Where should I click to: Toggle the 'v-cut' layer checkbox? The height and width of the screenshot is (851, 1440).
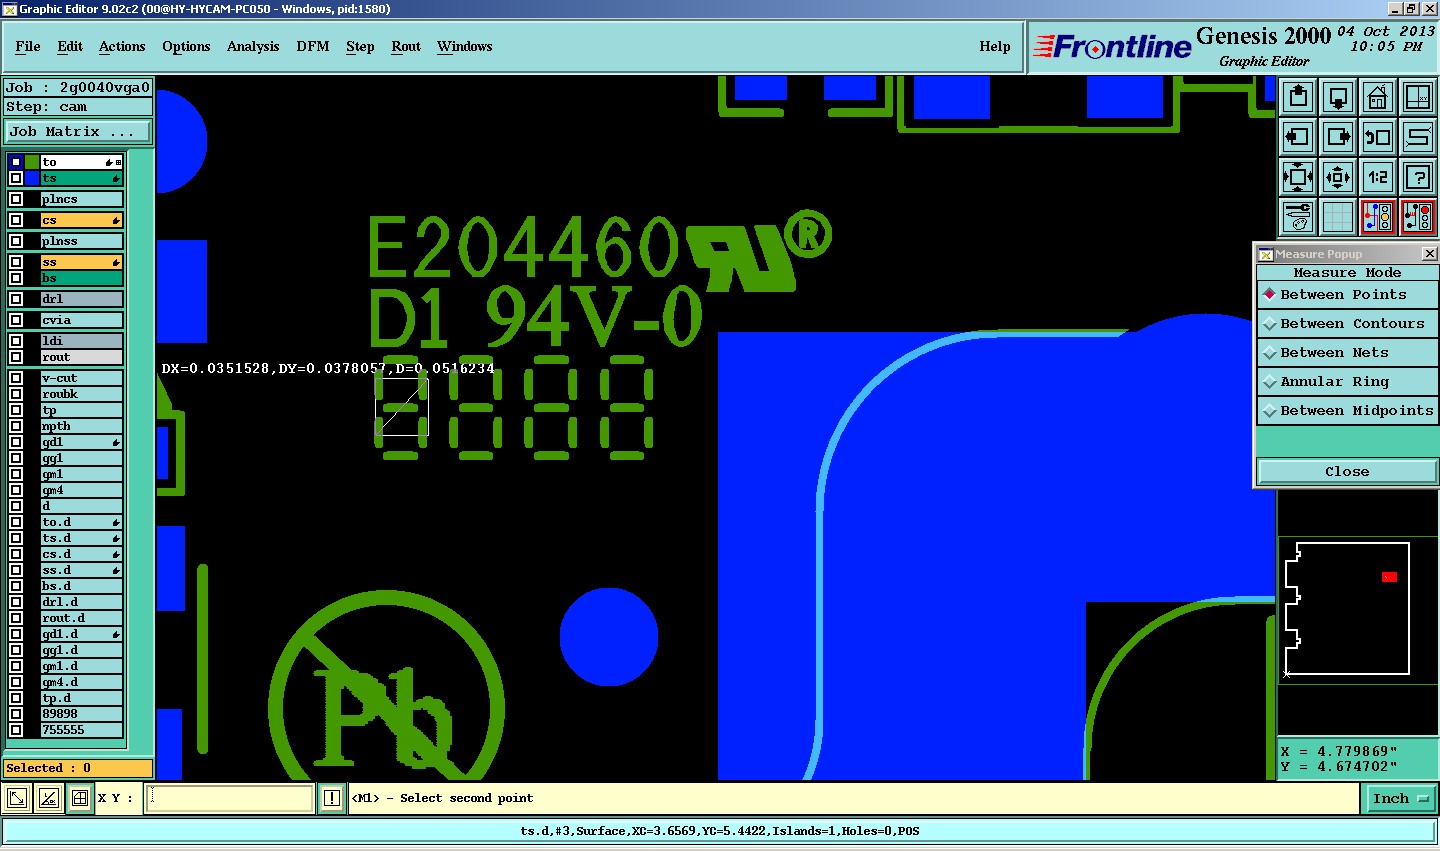pos(16,378)
